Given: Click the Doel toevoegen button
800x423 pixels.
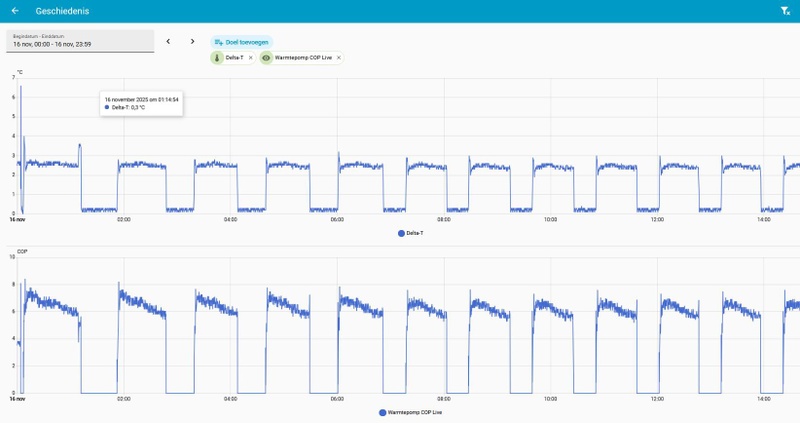Looking at the screenshot, I should coord(241,42).
